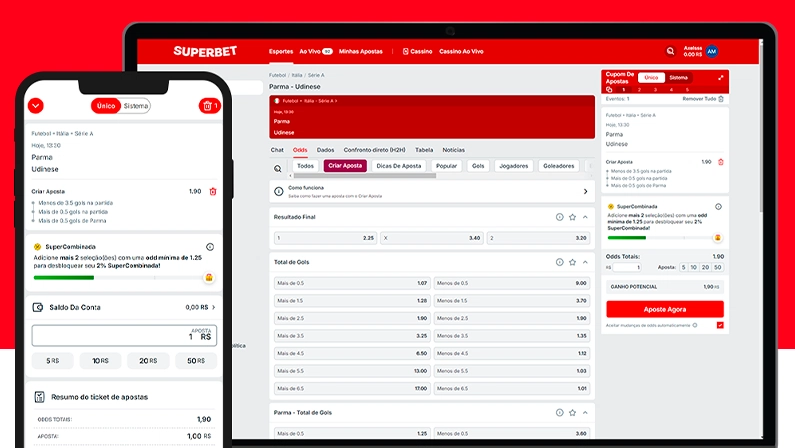Viewport: 795px width, 448px height.
Task: Click SuperCombinada gift icon on desktop slip
Action: [x=717, y=238]
